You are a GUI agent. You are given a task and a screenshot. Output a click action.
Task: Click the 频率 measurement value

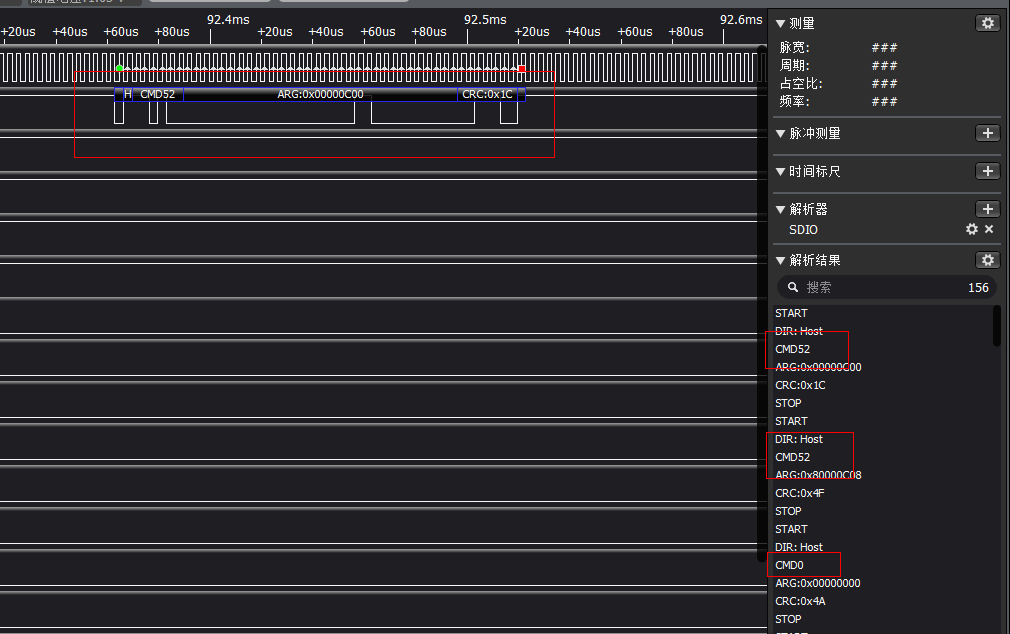884,102
